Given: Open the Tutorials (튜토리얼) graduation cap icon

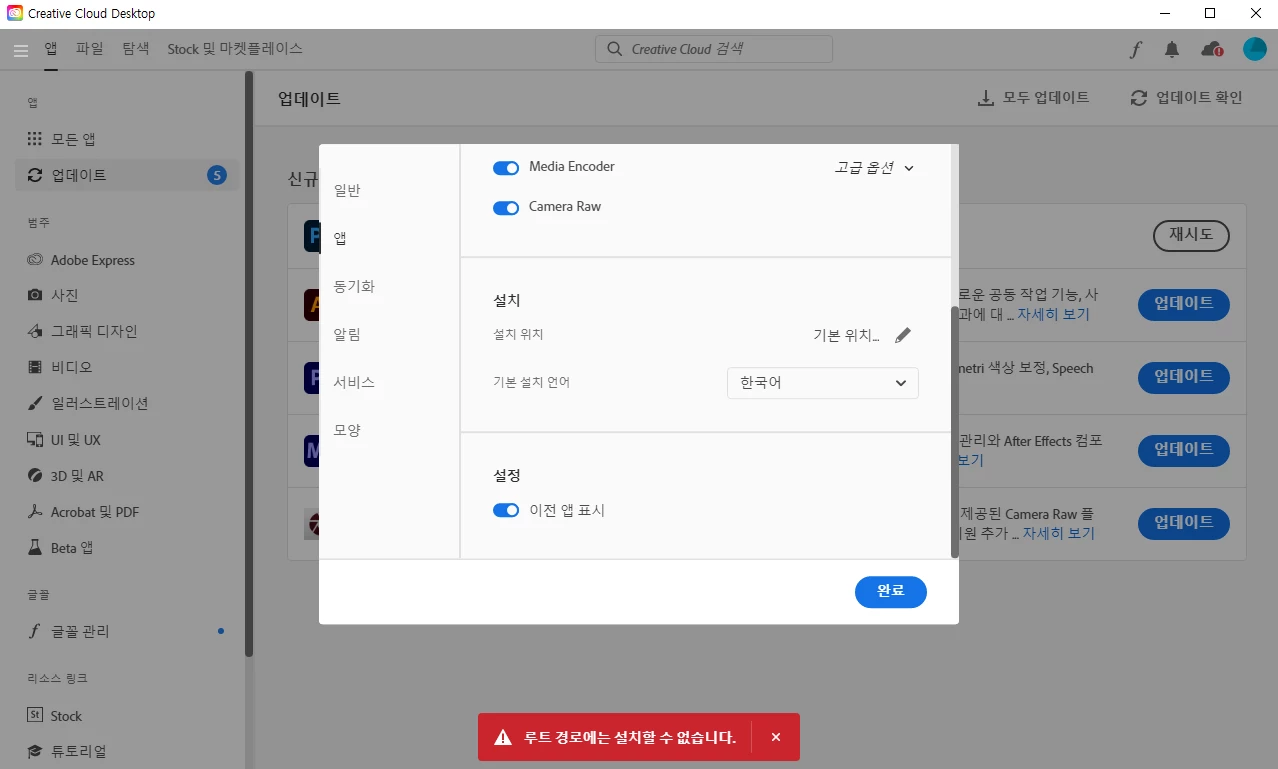Looking at the screenshot, I should coord(35,751).
